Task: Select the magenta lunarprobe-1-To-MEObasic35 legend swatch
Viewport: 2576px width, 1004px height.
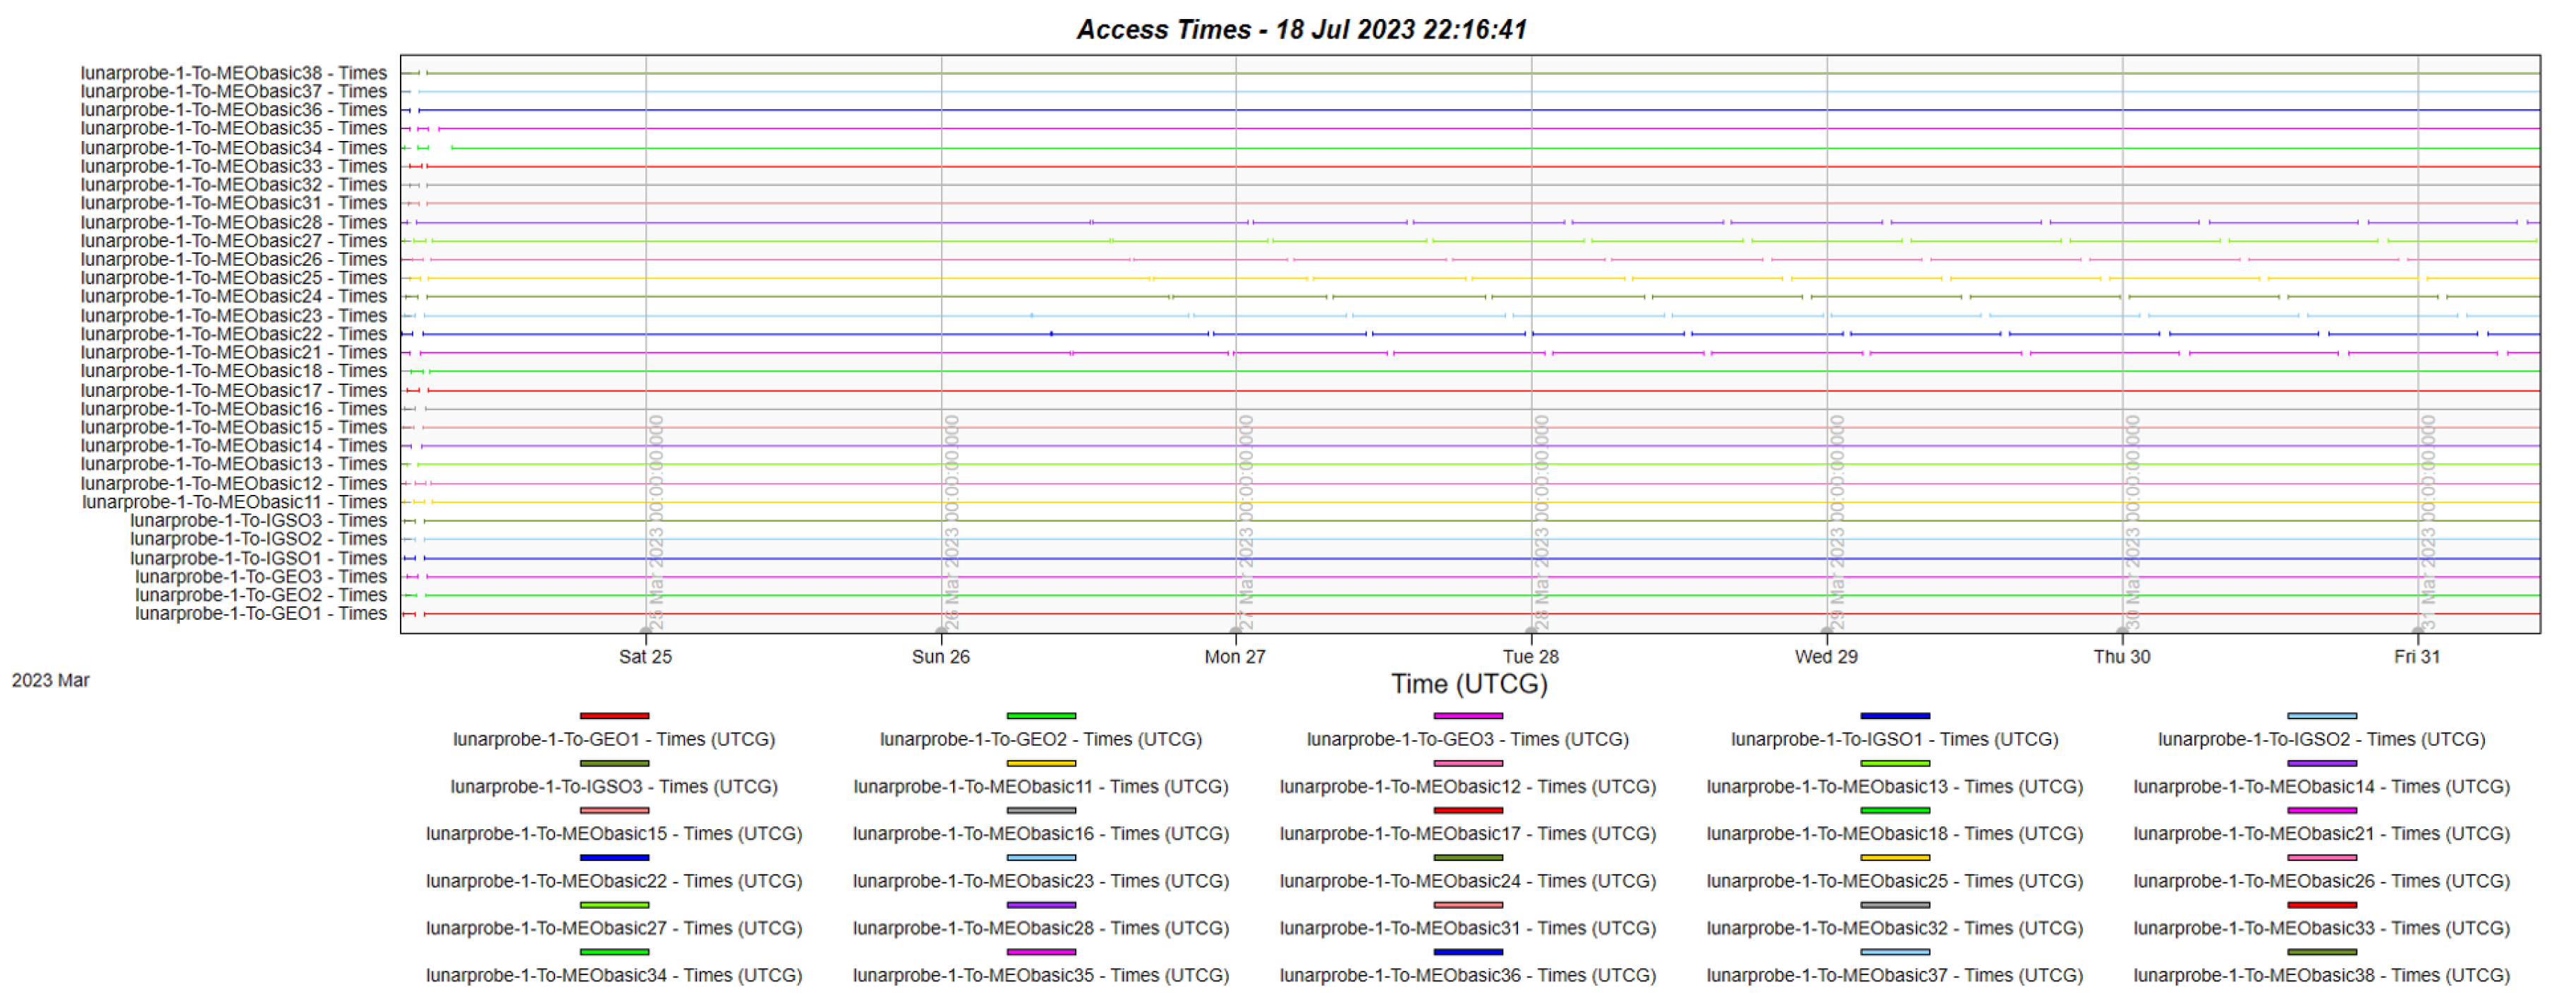Action: [x=1041, y=950]
